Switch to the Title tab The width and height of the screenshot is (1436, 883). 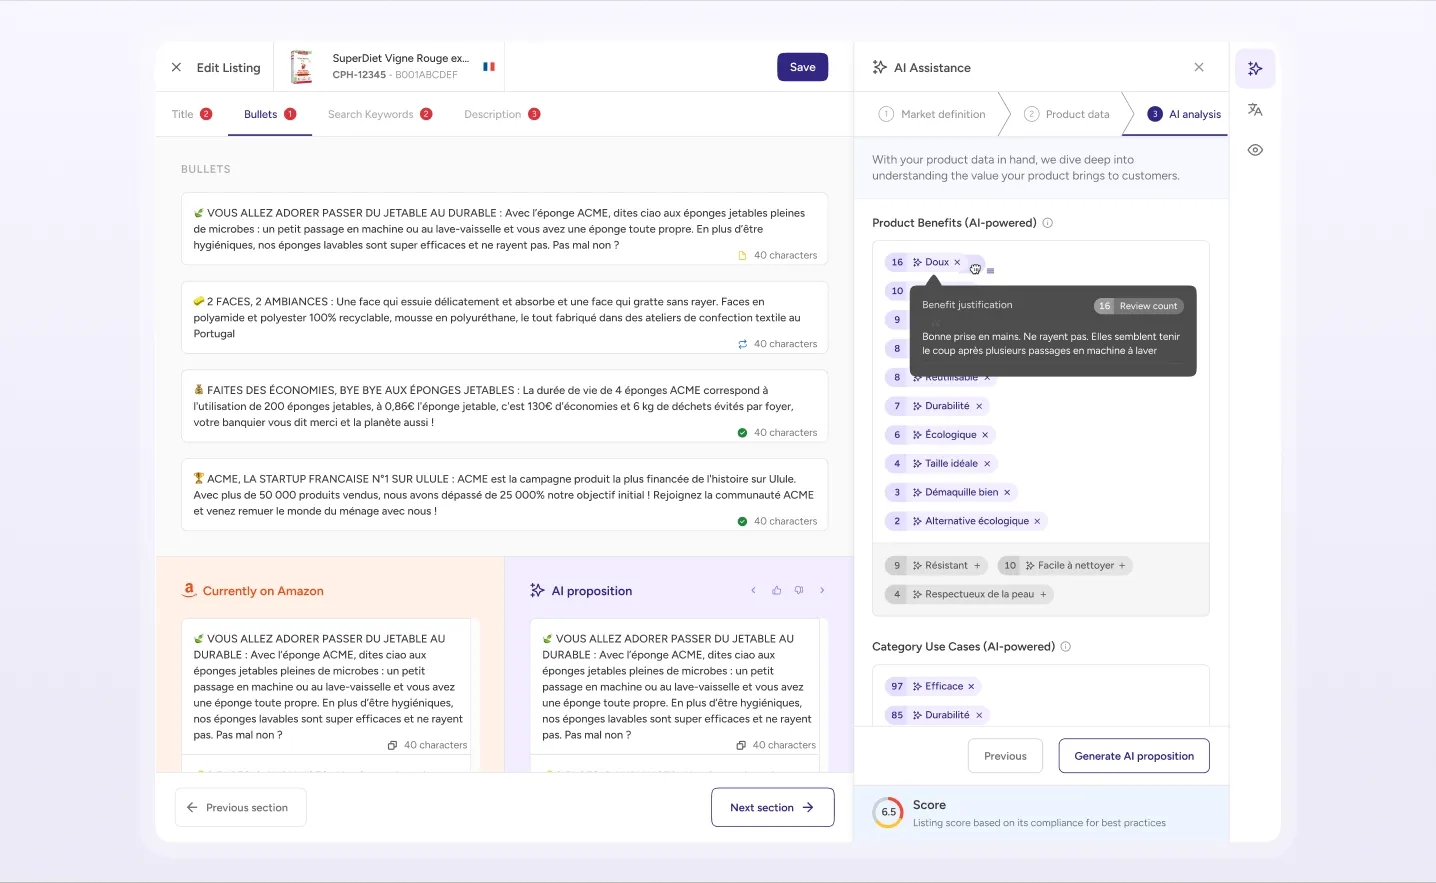tap(191, 114)
